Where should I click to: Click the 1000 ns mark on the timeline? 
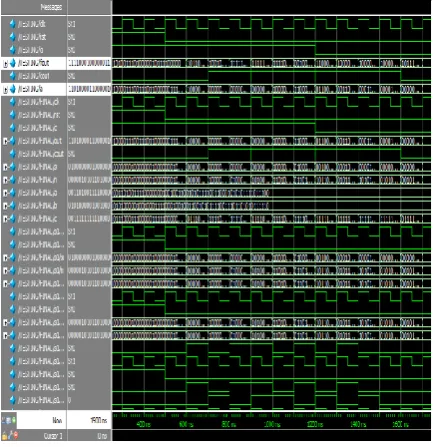tap(272, 424)
